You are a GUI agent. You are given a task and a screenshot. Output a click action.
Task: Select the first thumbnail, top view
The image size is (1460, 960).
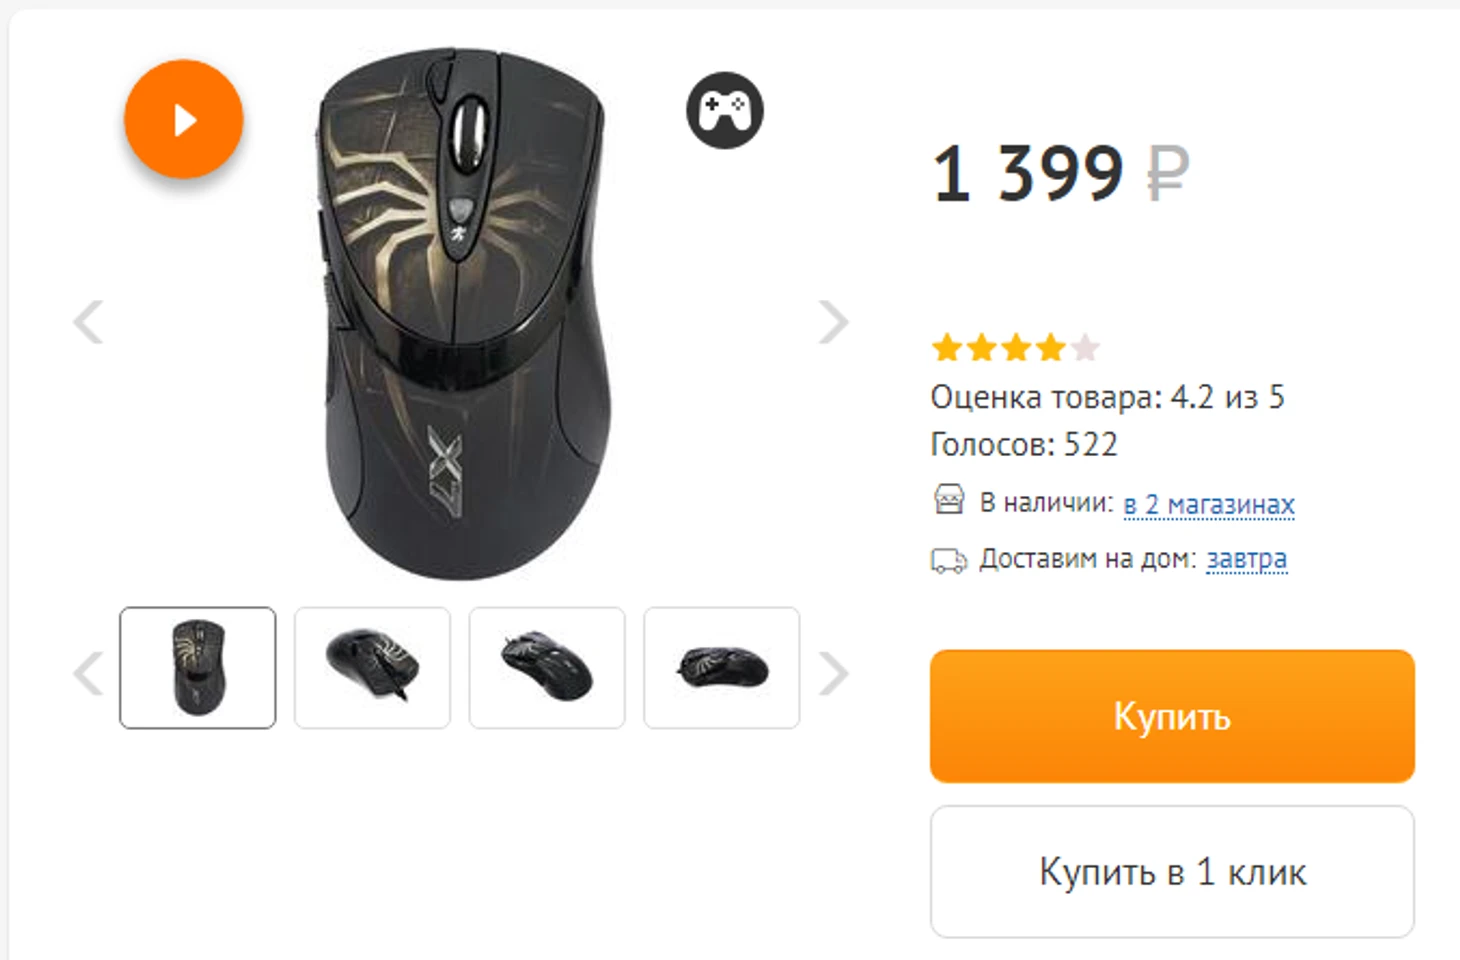coord(198,667)
